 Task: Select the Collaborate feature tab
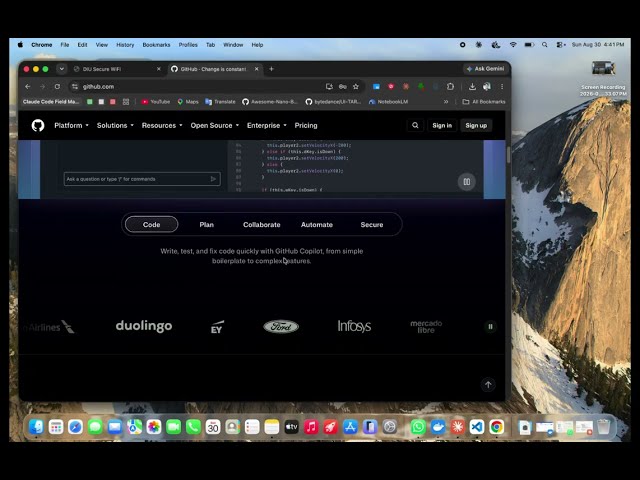click(262, 224)
